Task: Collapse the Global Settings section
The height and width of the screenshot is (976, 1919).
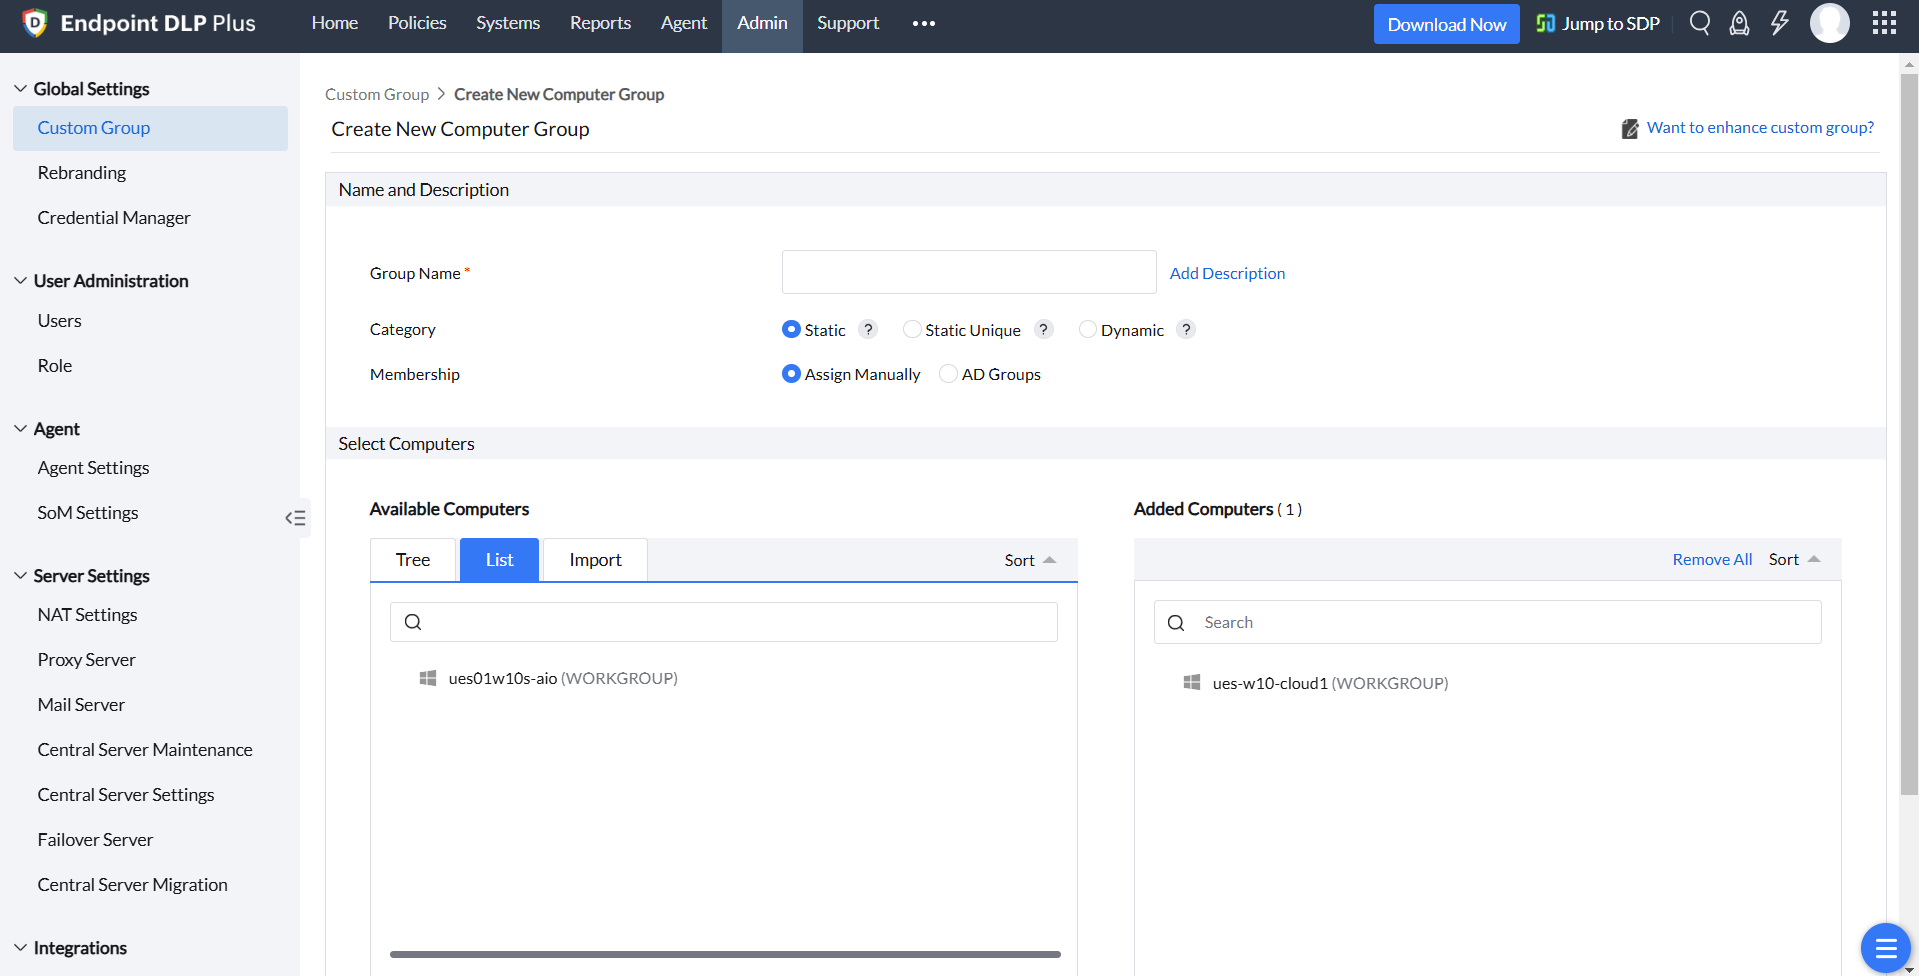Action: click(21, 89)
